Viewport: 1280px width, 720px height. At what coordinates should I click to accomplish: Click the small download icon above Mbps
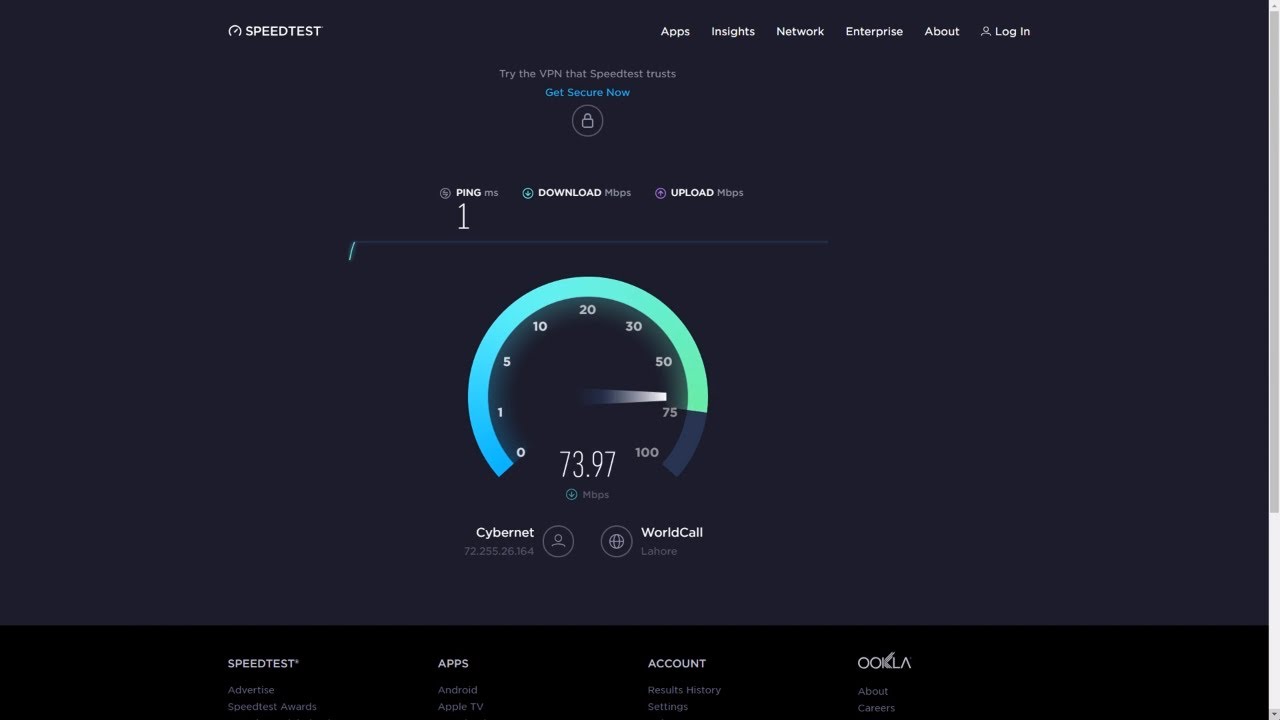pos(571,494)
